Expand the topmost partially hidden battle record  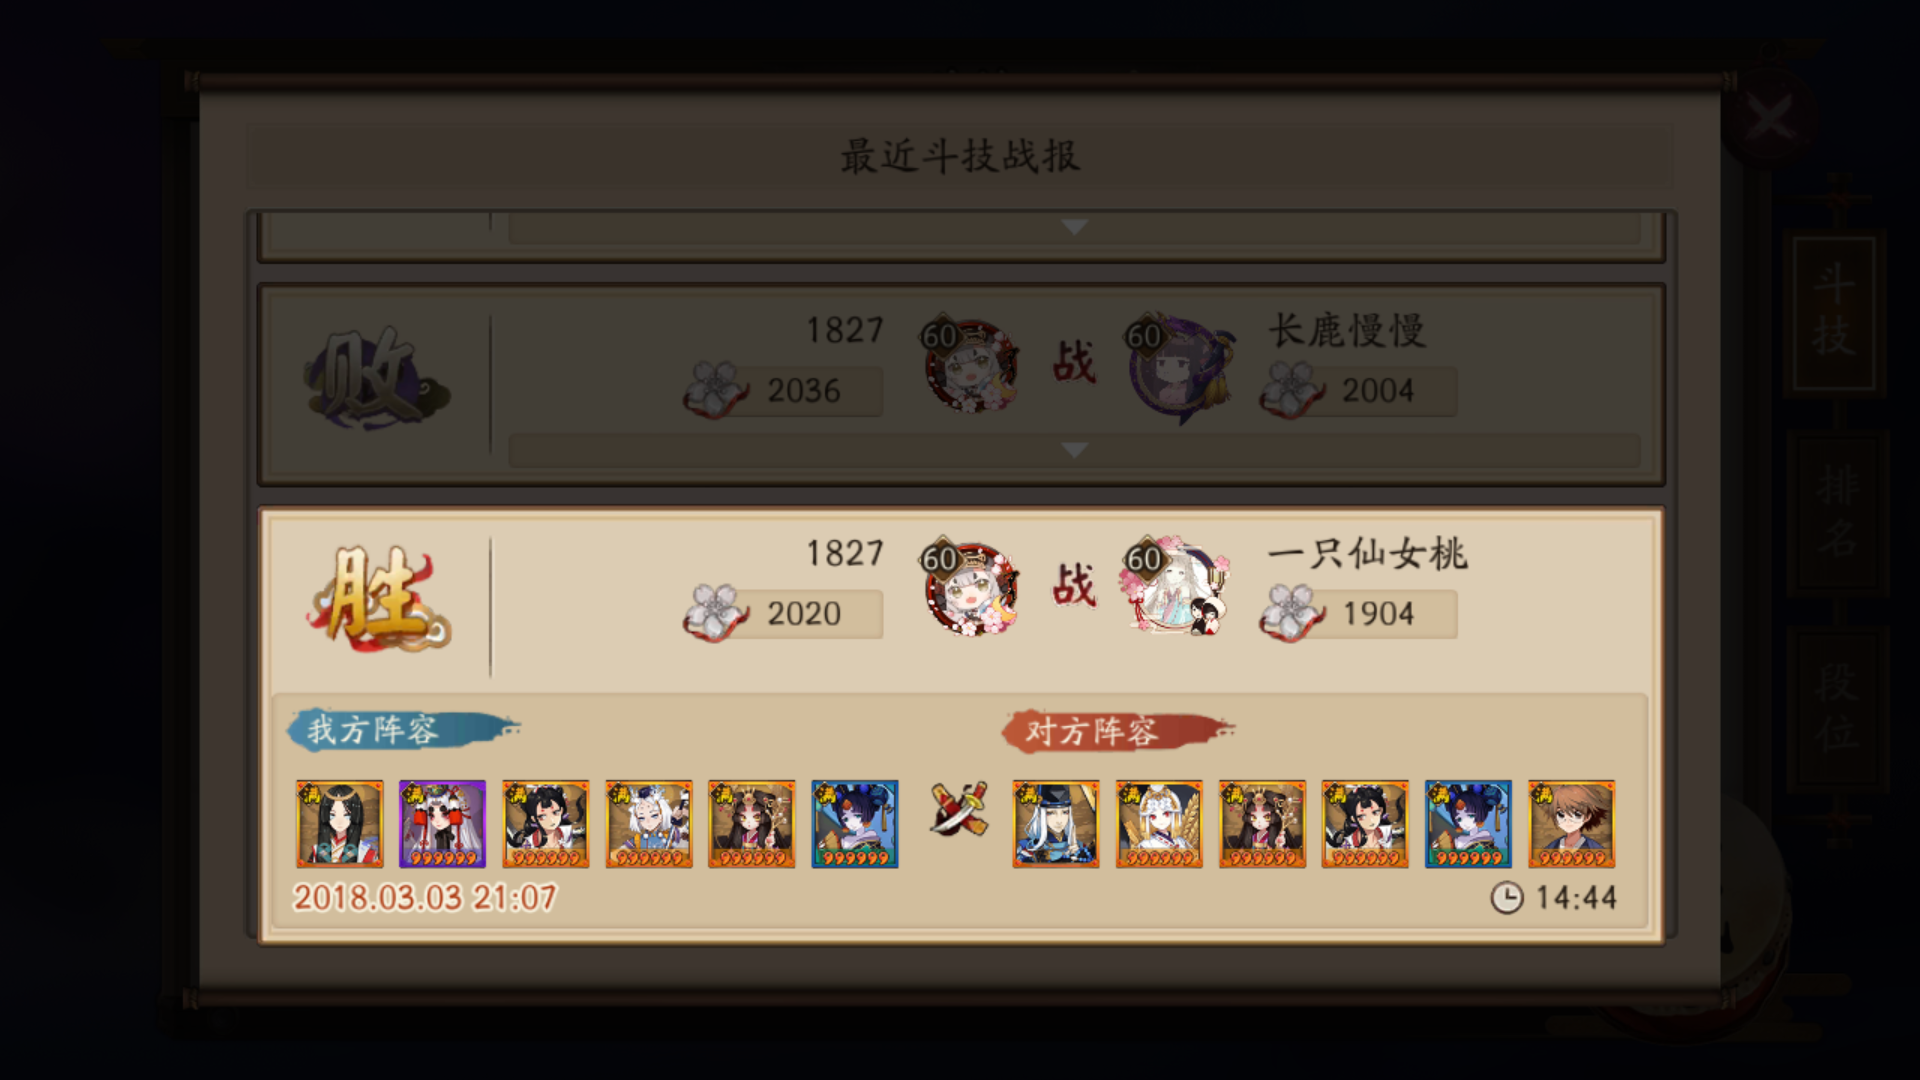pos(1074,227)
